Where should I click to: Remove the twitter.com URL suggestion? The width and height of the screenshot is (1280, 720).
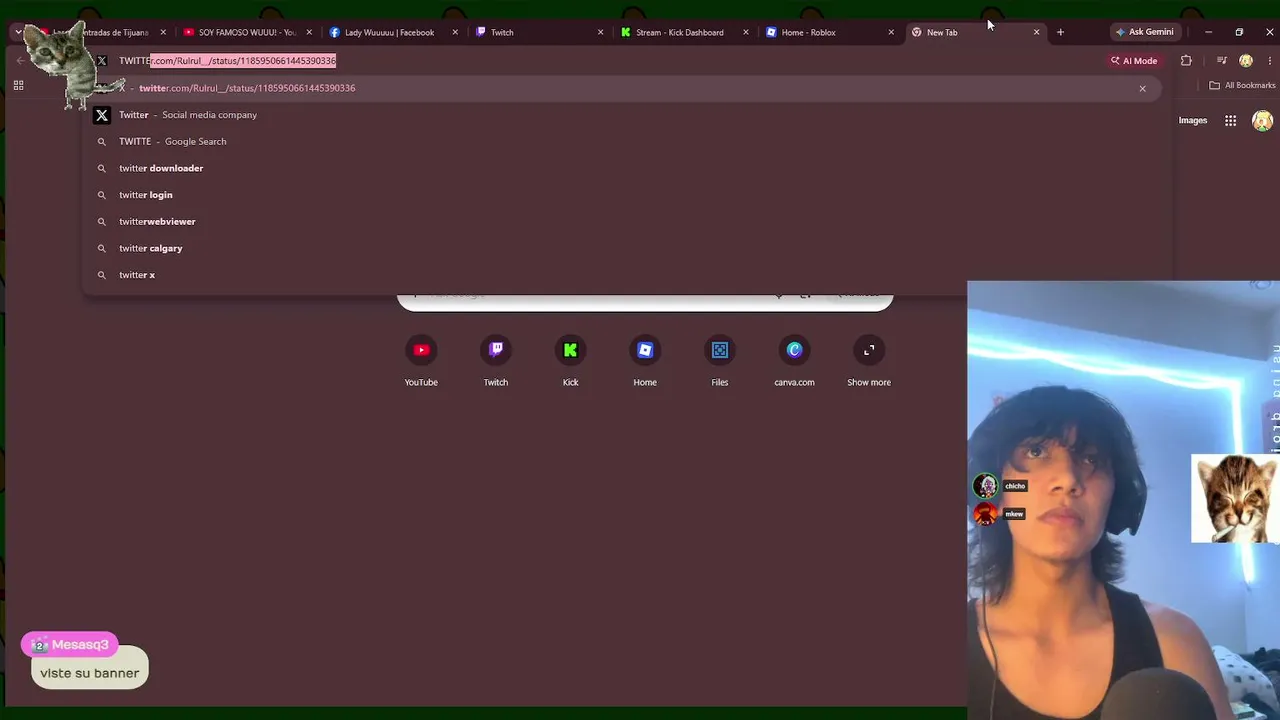click(x=1142, y=88)
